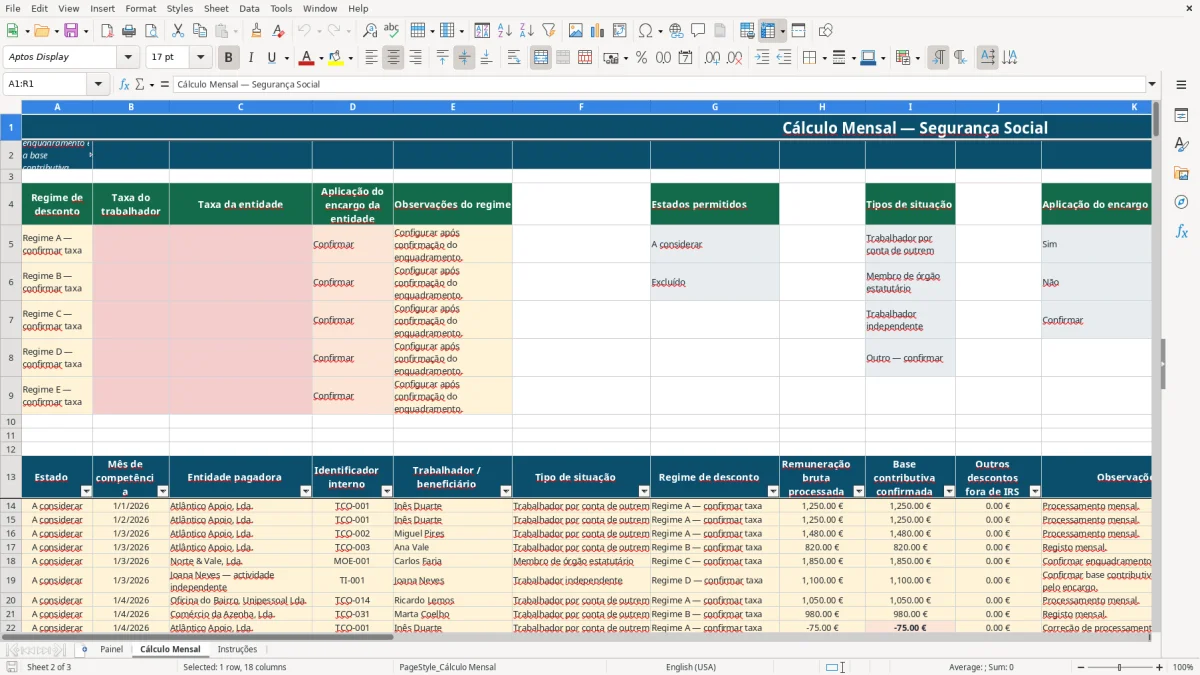
Task: Toggle wrap text
Action: pos(514,58)
